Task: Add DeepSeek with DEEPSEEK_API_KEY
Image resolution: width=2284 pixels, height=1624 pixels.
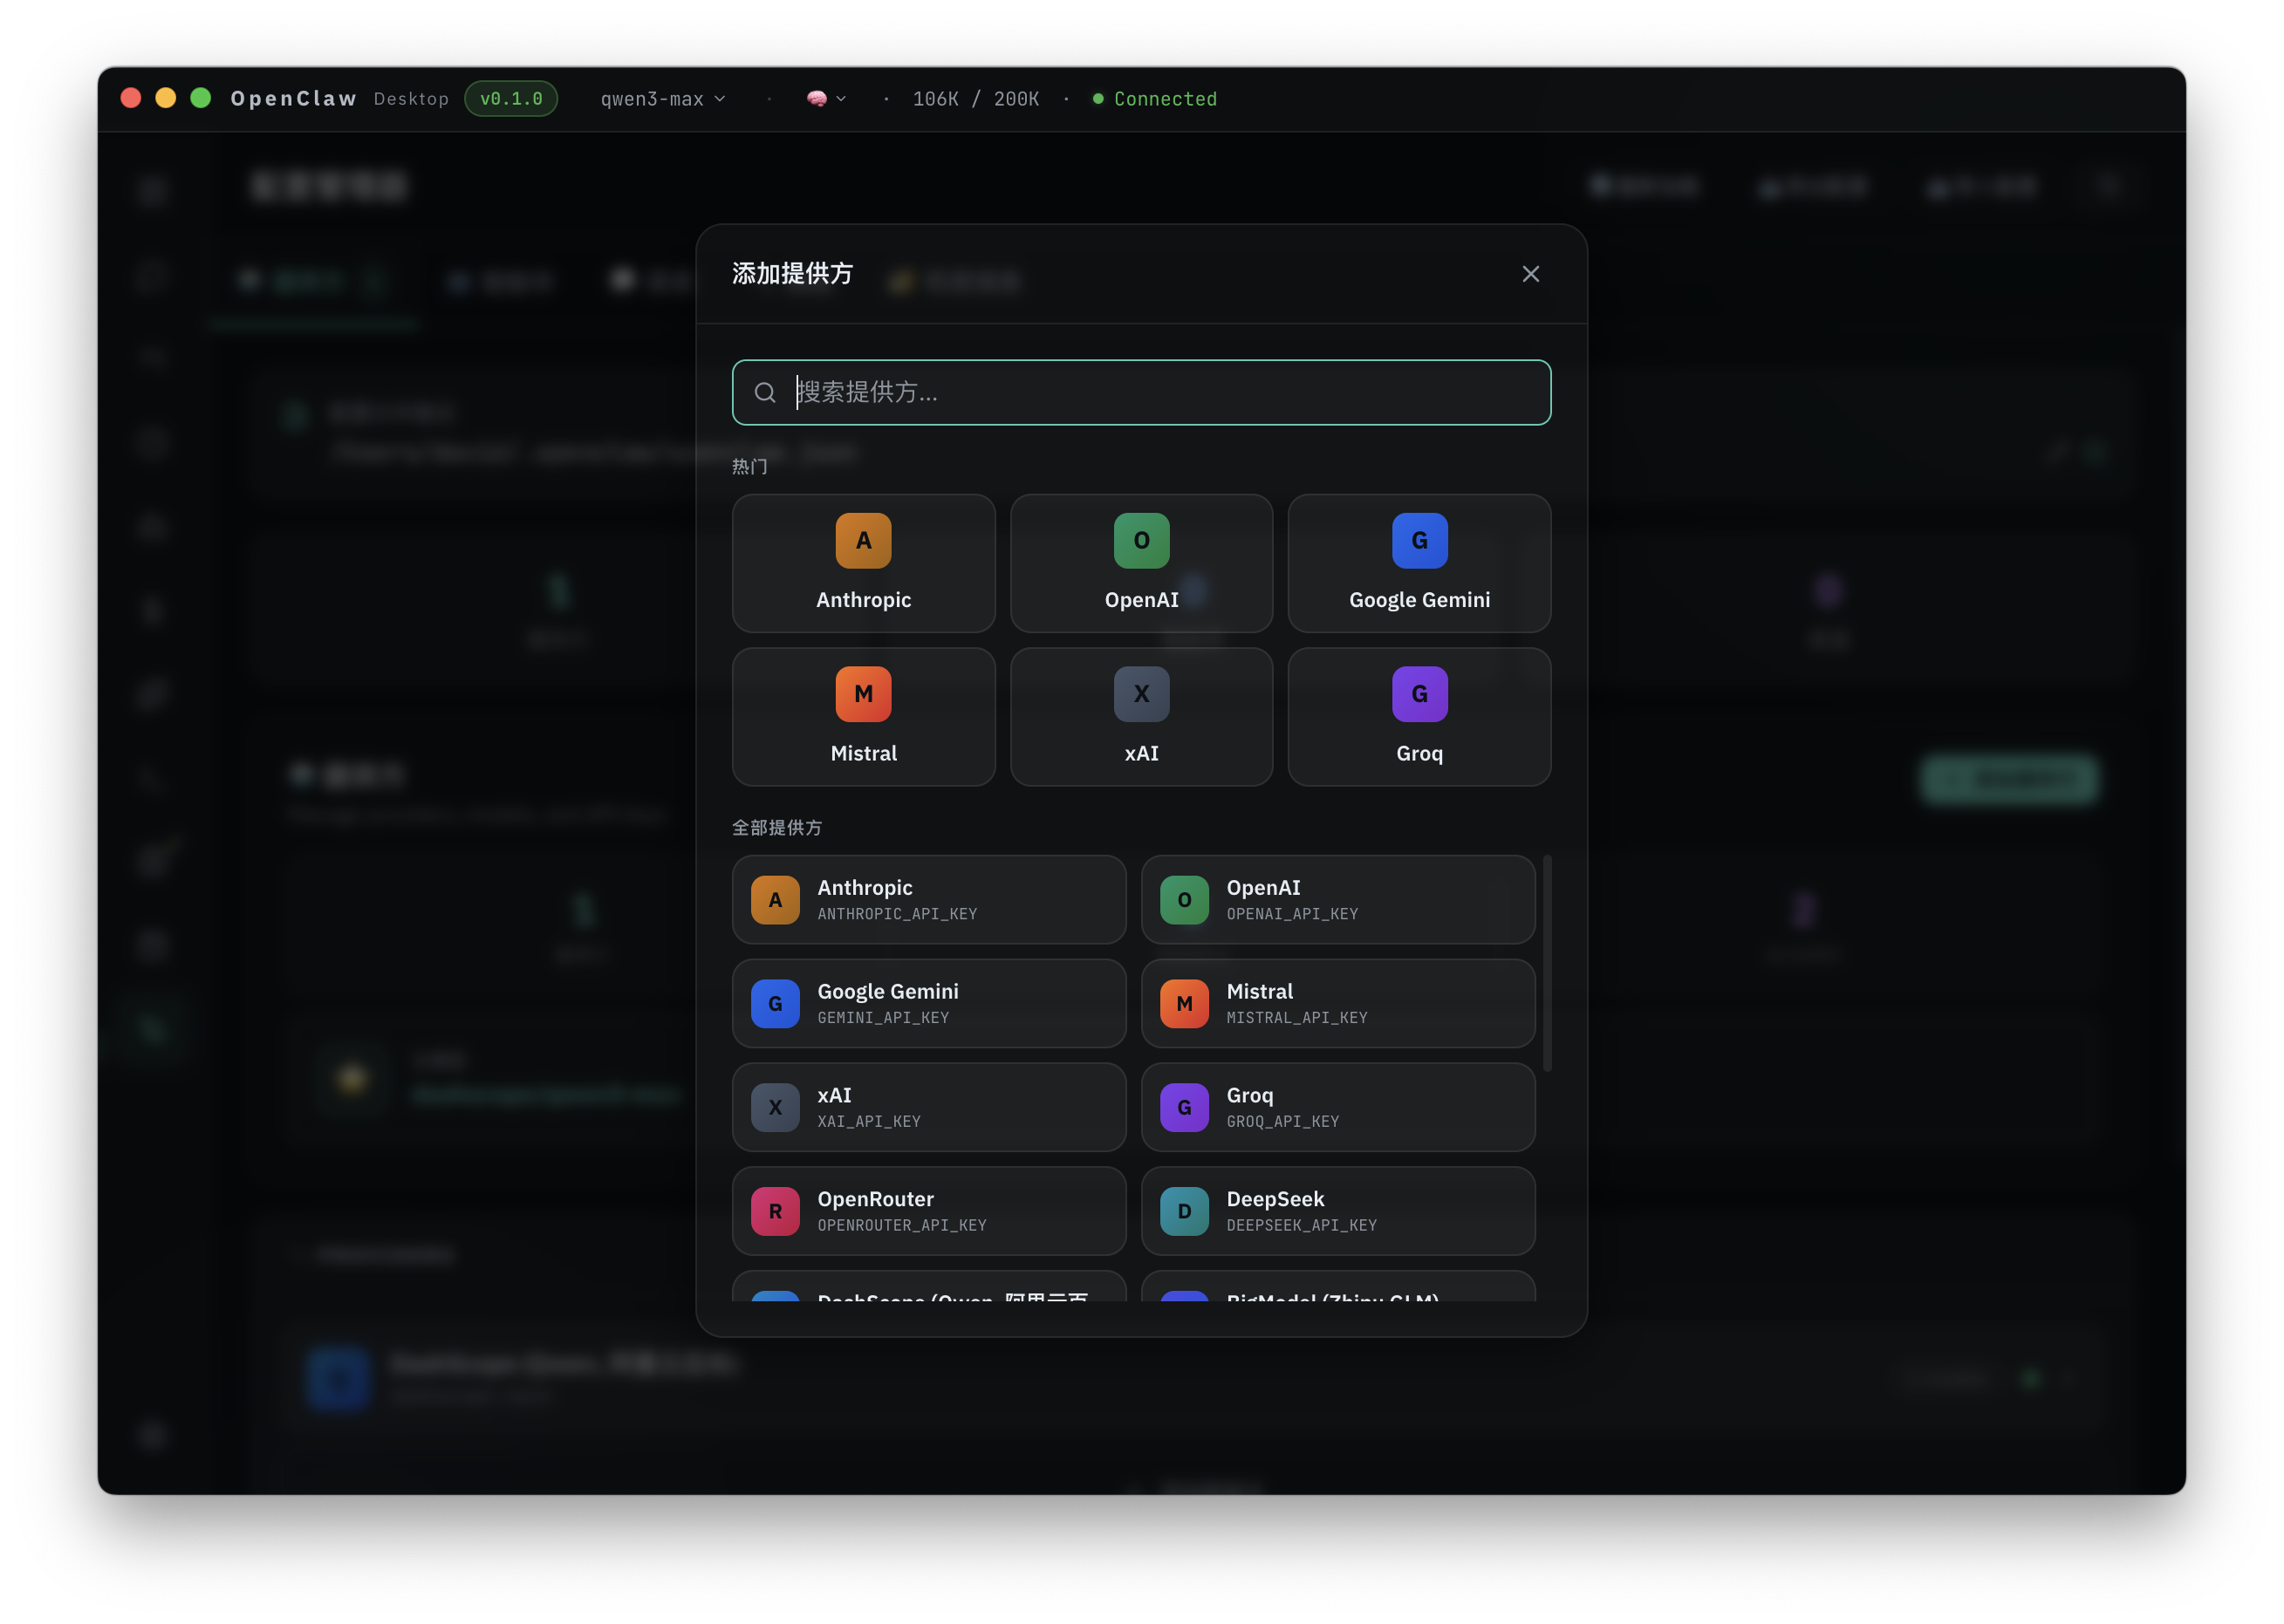Action: 1338,1210
